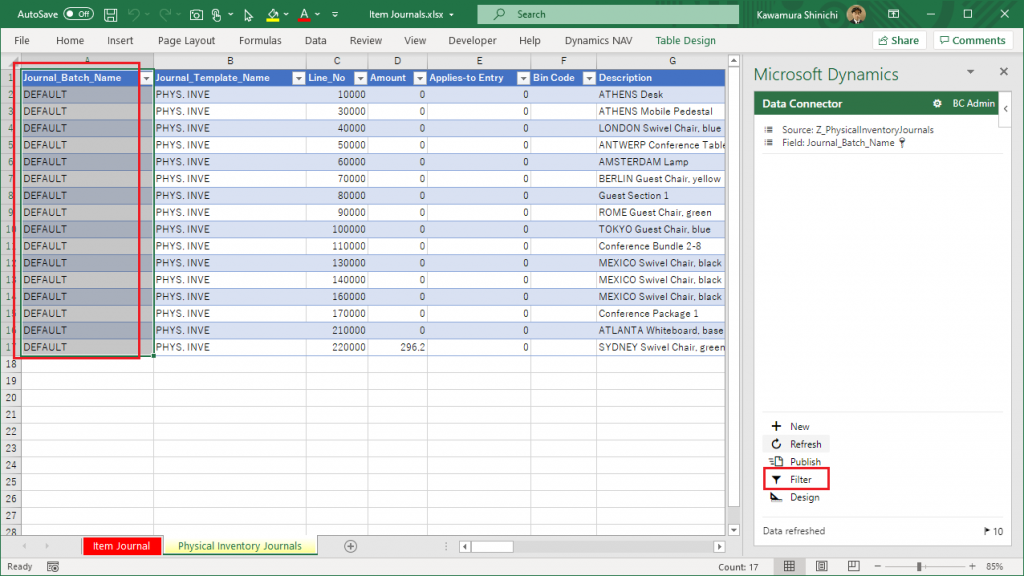Image resolution: width=1024 pixels, height=576 pixels.
Task: Open the Journal_Batch_Name filter dropdown
Action: click(146, 78)
